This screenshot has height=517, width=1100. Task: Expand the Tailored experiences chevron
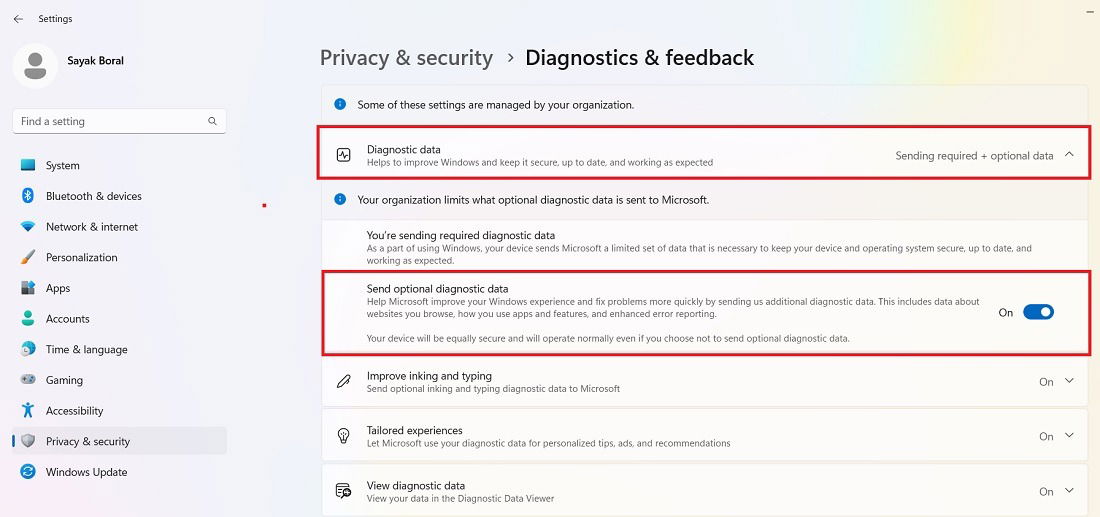point(1069,436)
